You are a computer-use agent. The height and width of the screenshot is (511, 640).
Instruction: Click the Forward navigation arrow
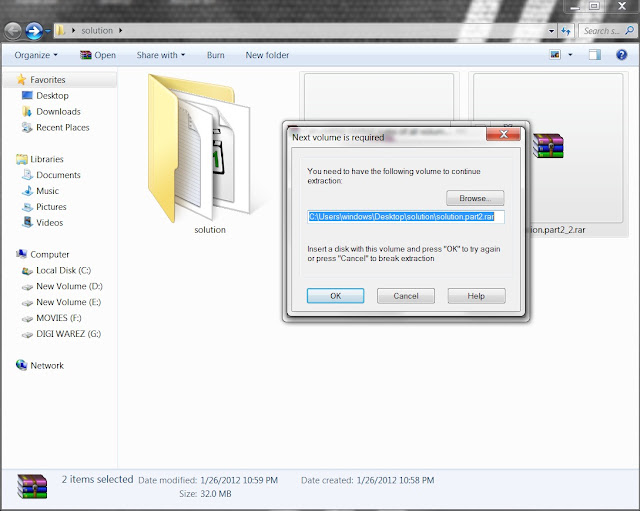[34, 31]
